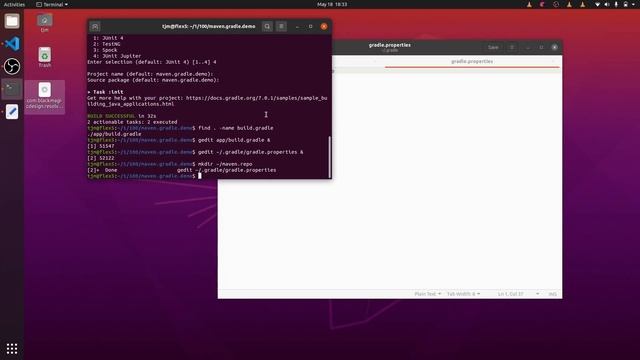This screenshot has height=360, width=640.
Task: Open Plain Text language dropdown in gedit
Action: (x=427, y=294)
